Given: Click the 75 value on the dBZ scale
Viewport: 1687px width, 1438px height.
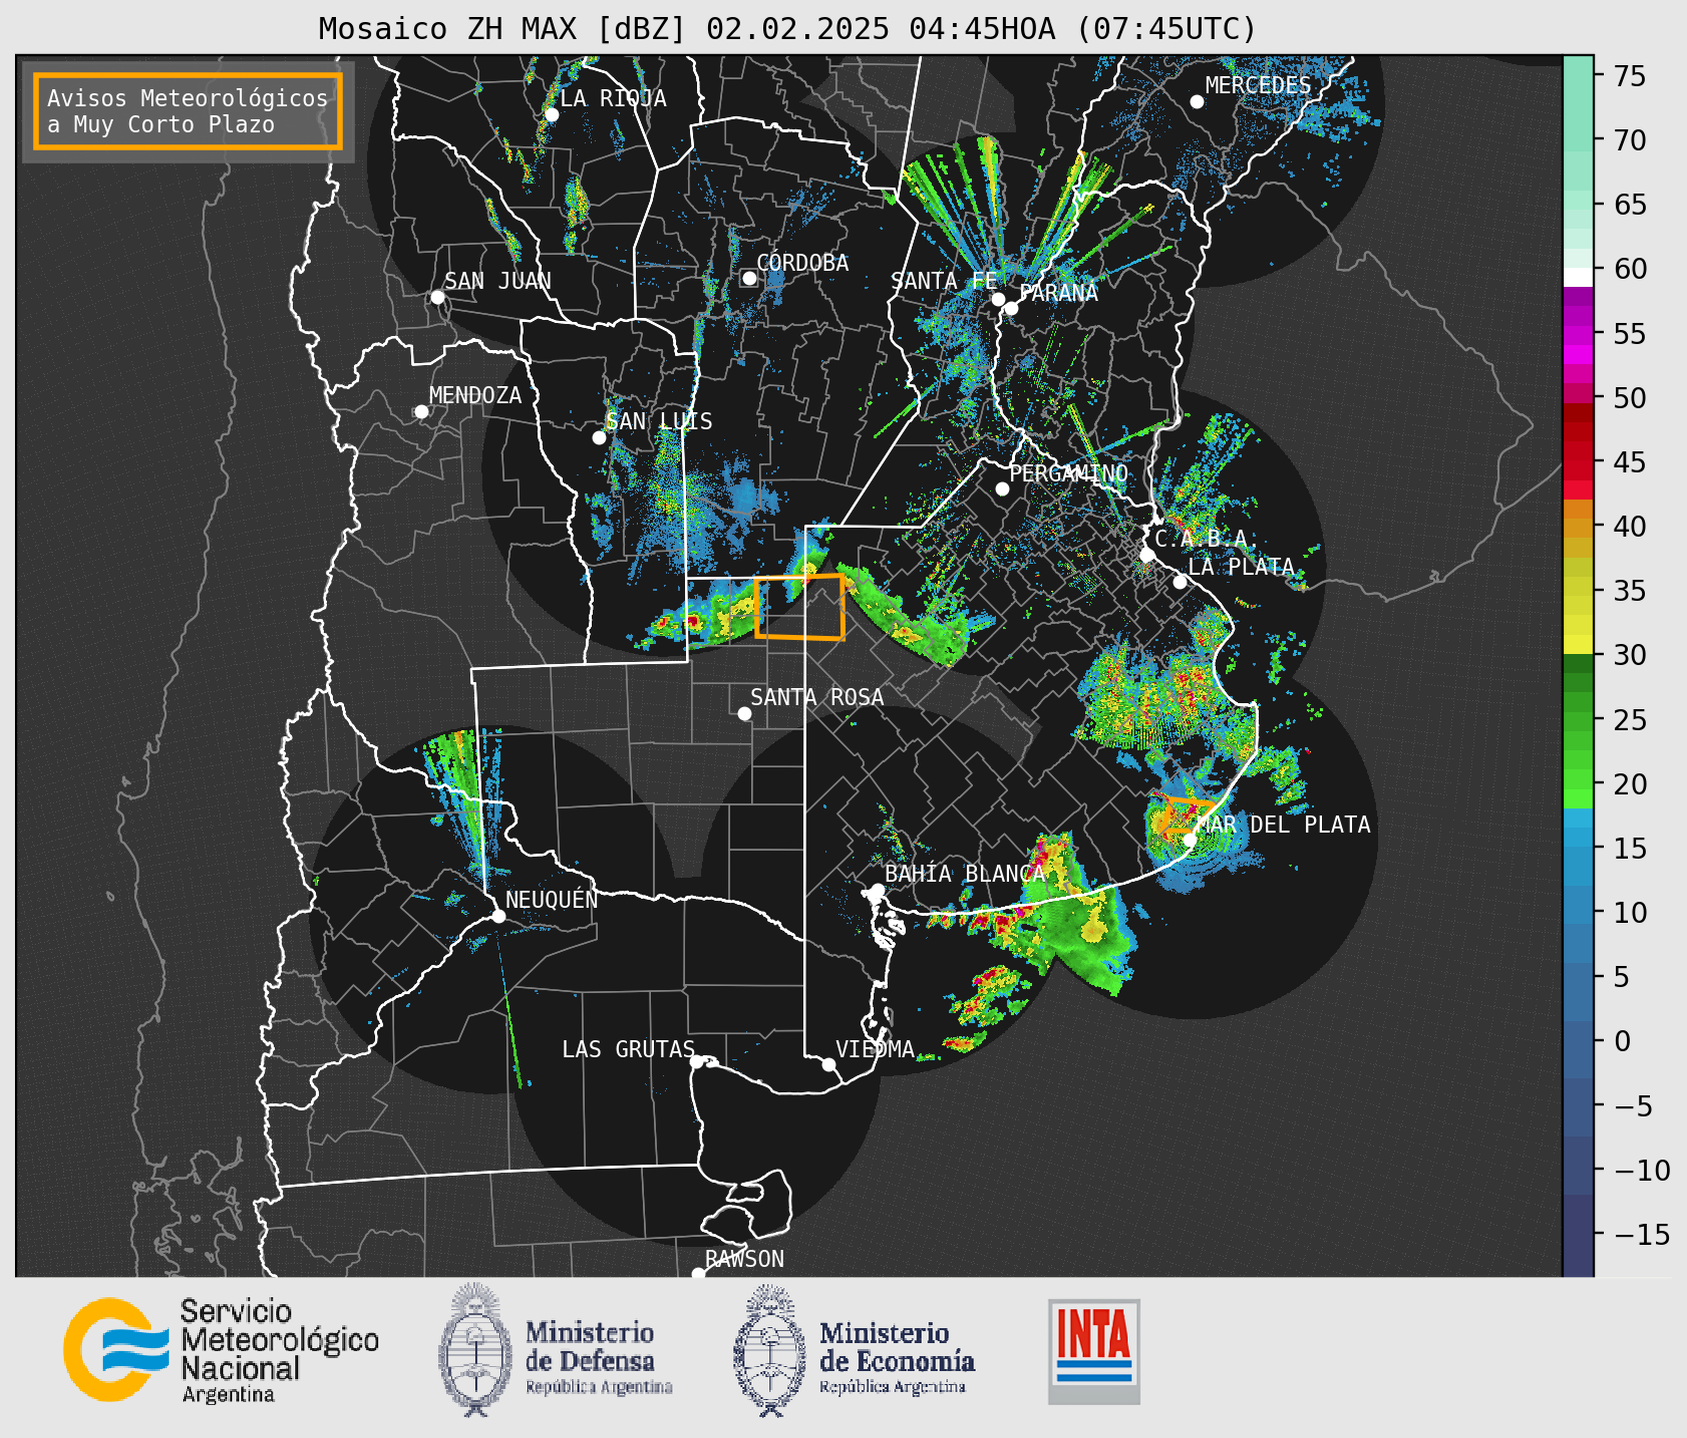Looking at the screenshot, I should tap(1629, 76).
